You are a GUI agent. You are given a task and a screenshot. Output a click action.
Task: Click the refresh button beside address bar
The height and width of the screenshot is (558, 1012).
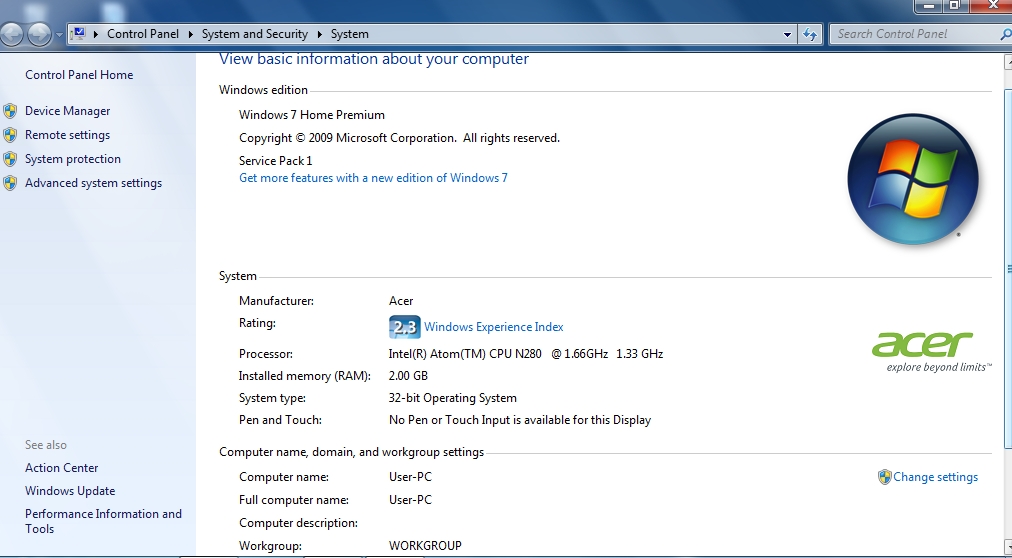(x=810, y=34)
